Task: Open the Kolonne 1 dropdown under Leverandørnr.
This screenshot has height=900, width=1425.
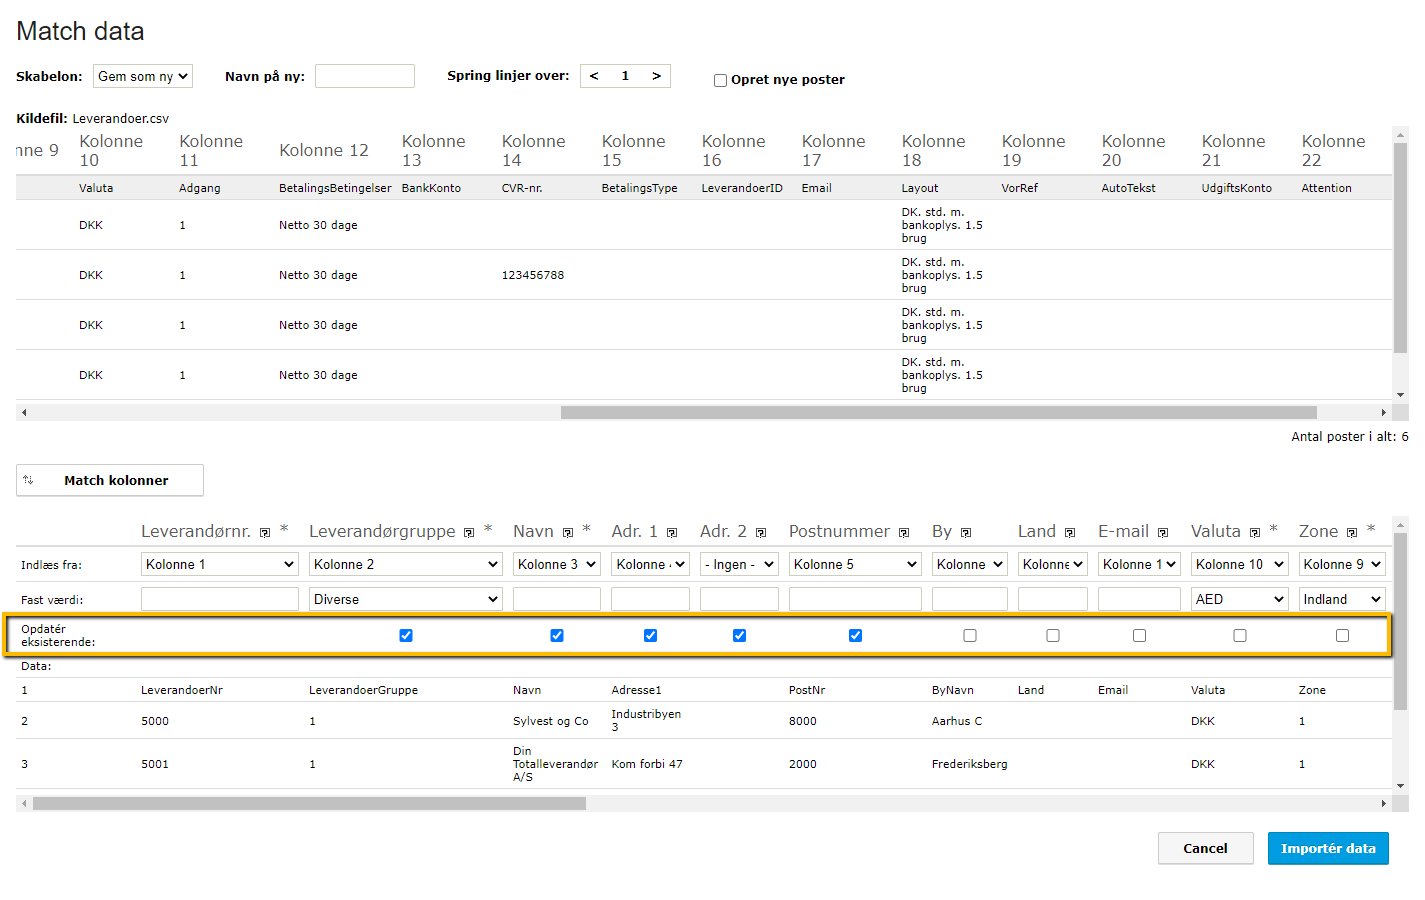Action: pos(219,563)
